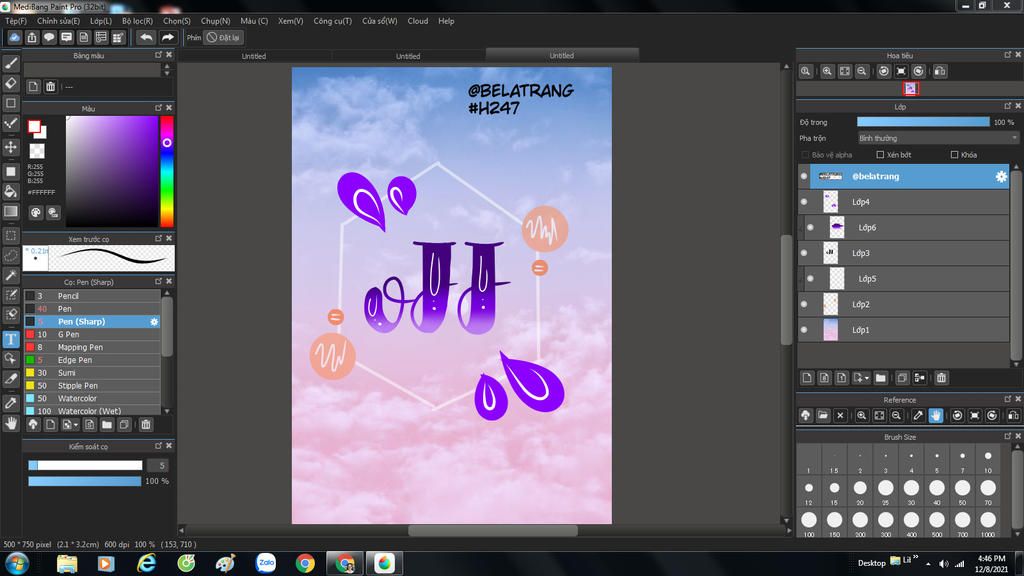Viewport: 1024px width, 576px height.
Task: Click the navigator thumbnail preview
Action: 910,89
